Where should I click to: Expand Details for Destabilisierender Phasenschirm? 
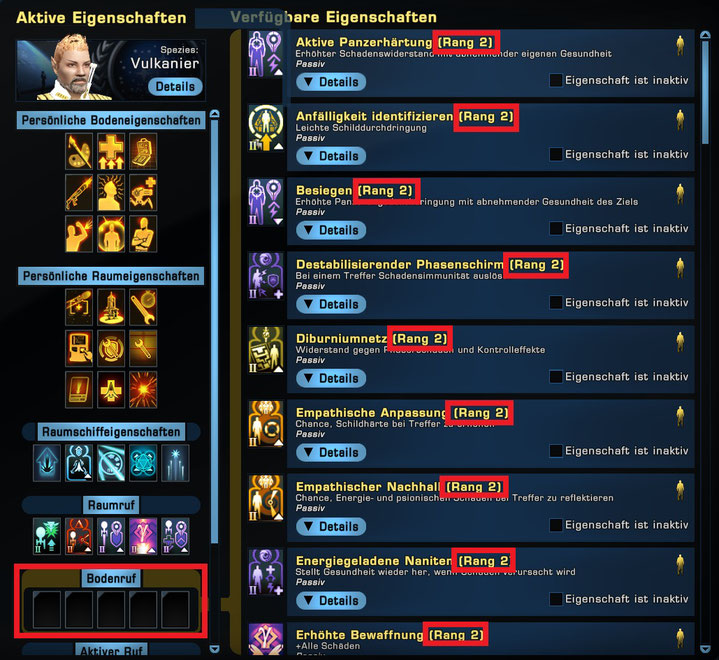(331, 304)
